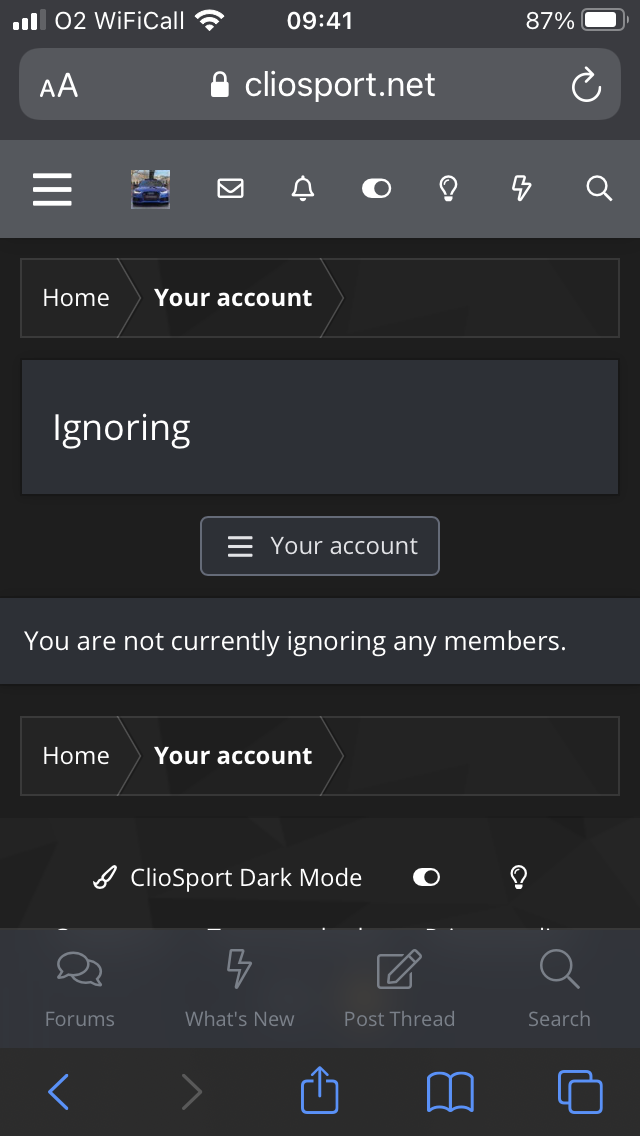Go to Home in bottom breadcrumb
Screen dimensions: 640x1136
point(76,756)
